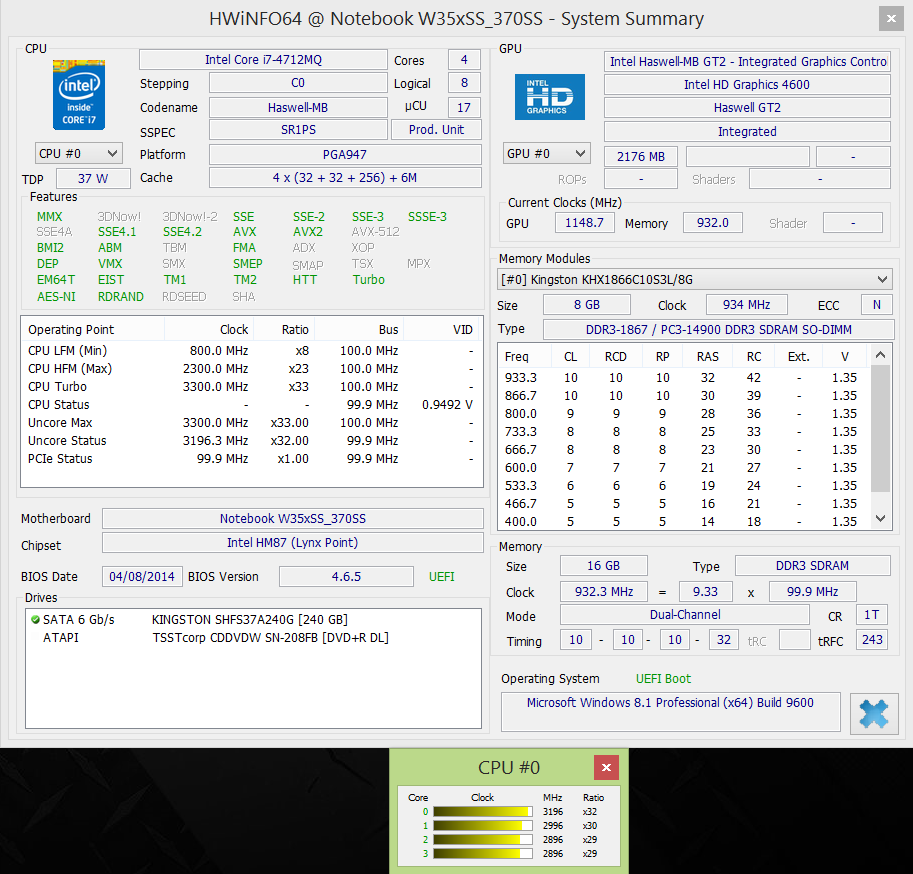
Task: Click the CL column header
Action: point(570,356)
